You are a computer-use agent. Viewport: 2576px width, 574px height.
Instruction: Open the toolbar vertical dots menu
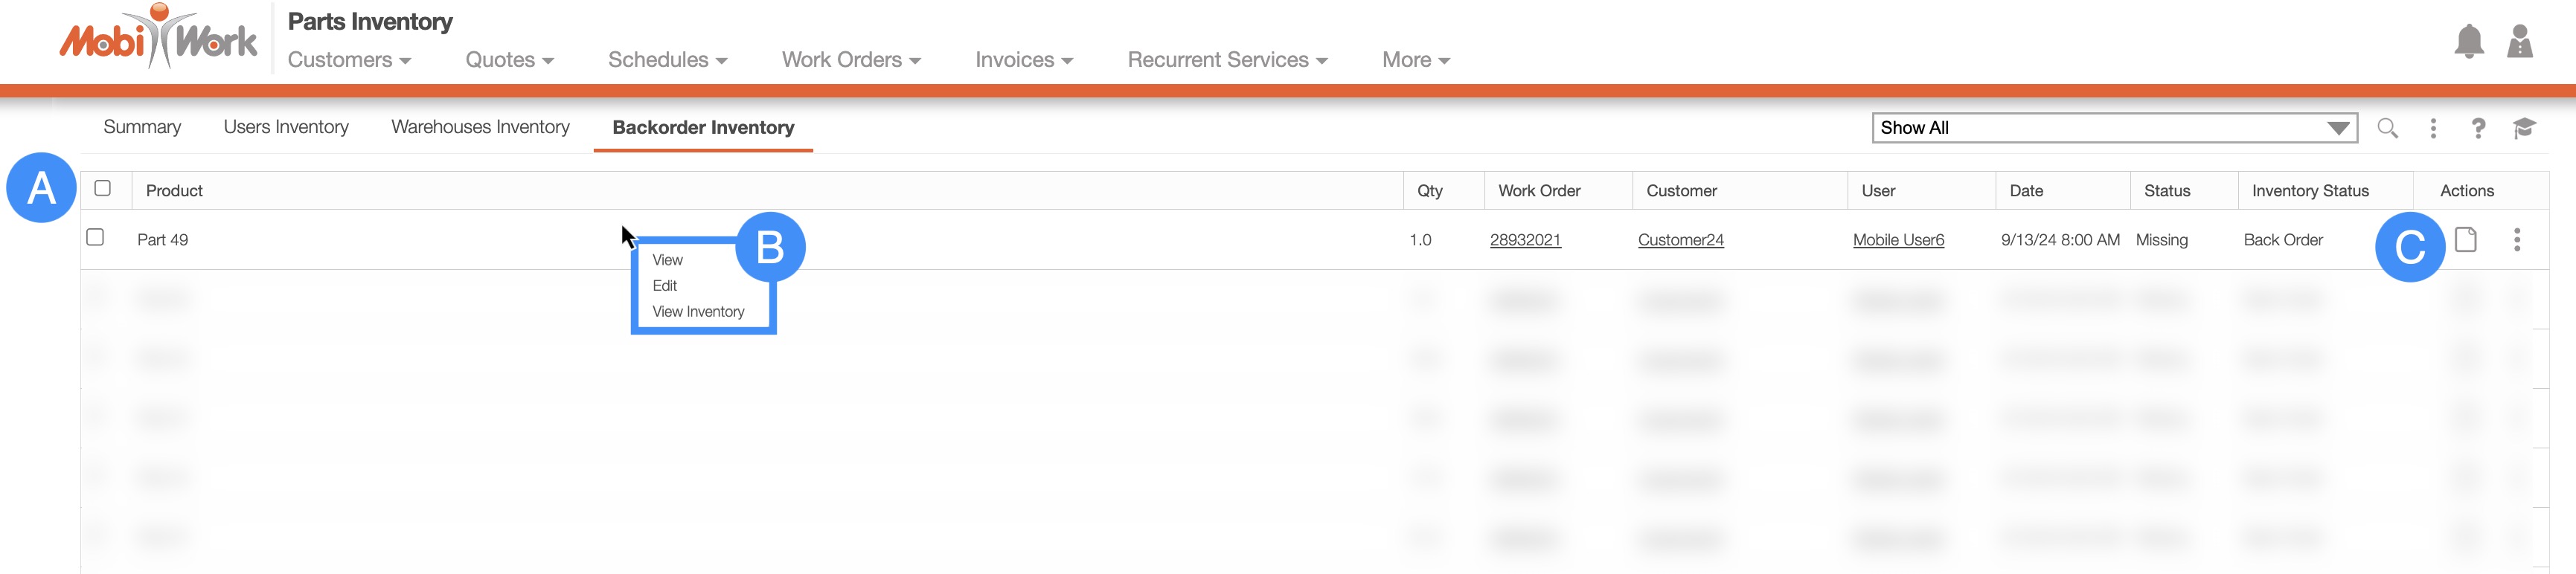[x=2433, y=128]
